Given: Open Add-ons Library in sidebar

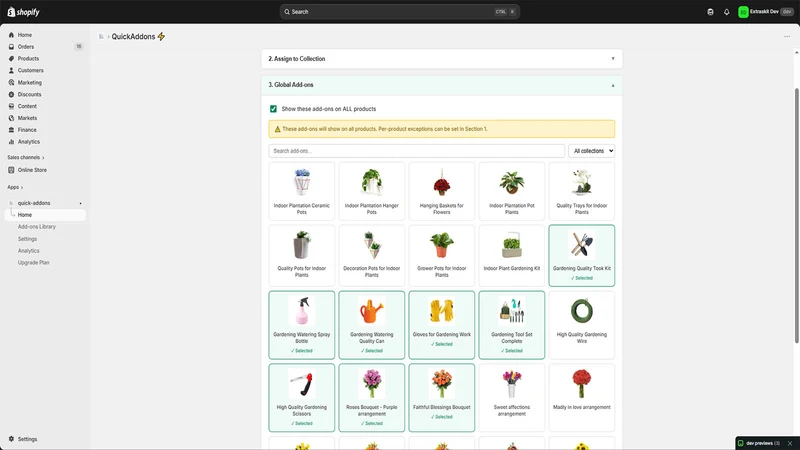Looking at the screenshot, I should coord(37,227).
